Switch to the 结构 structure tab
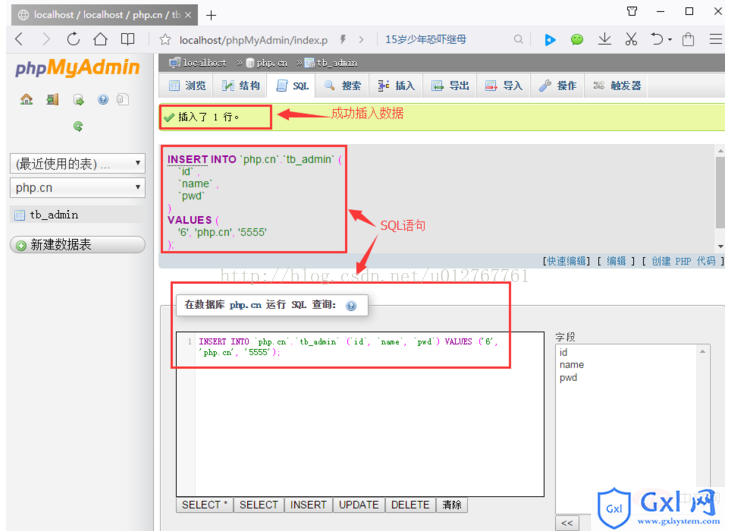 (241, 85)
